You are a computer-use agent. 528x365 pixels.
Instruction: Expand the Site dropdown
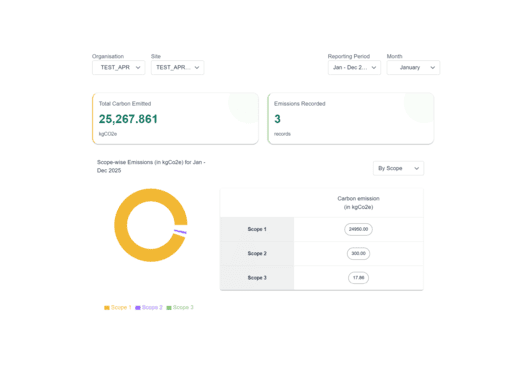pyautogui.click(x=177, y=68)
